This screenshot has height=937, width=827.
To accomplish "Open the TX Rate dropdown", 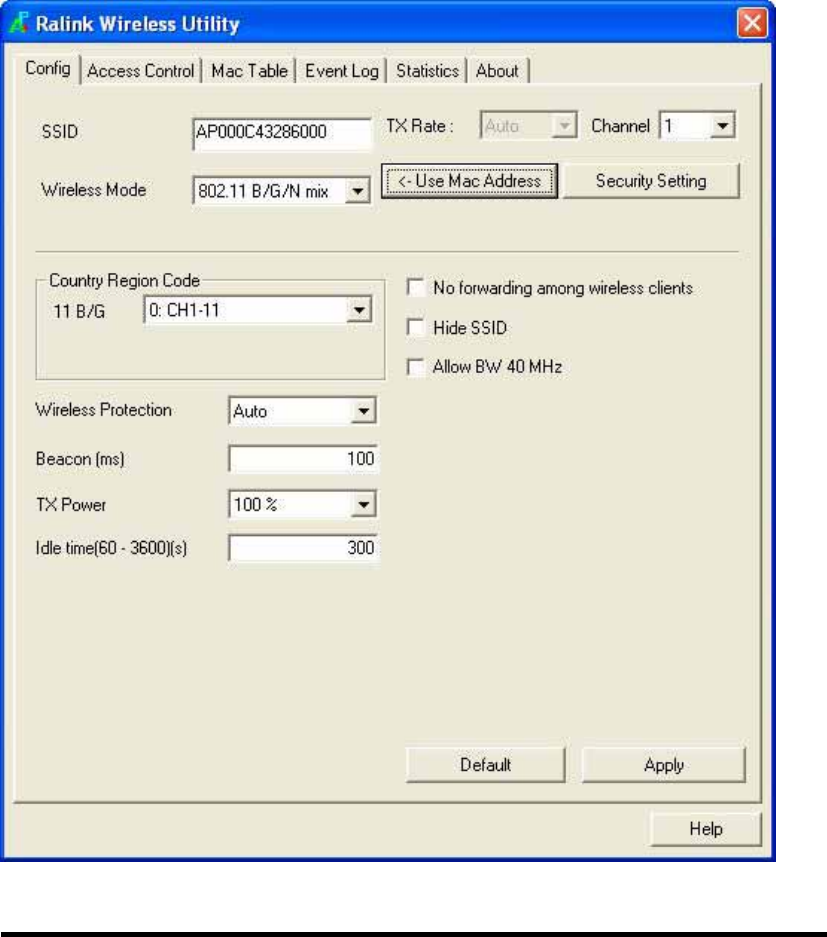I will pyautogui.click(x=528, y=125).
